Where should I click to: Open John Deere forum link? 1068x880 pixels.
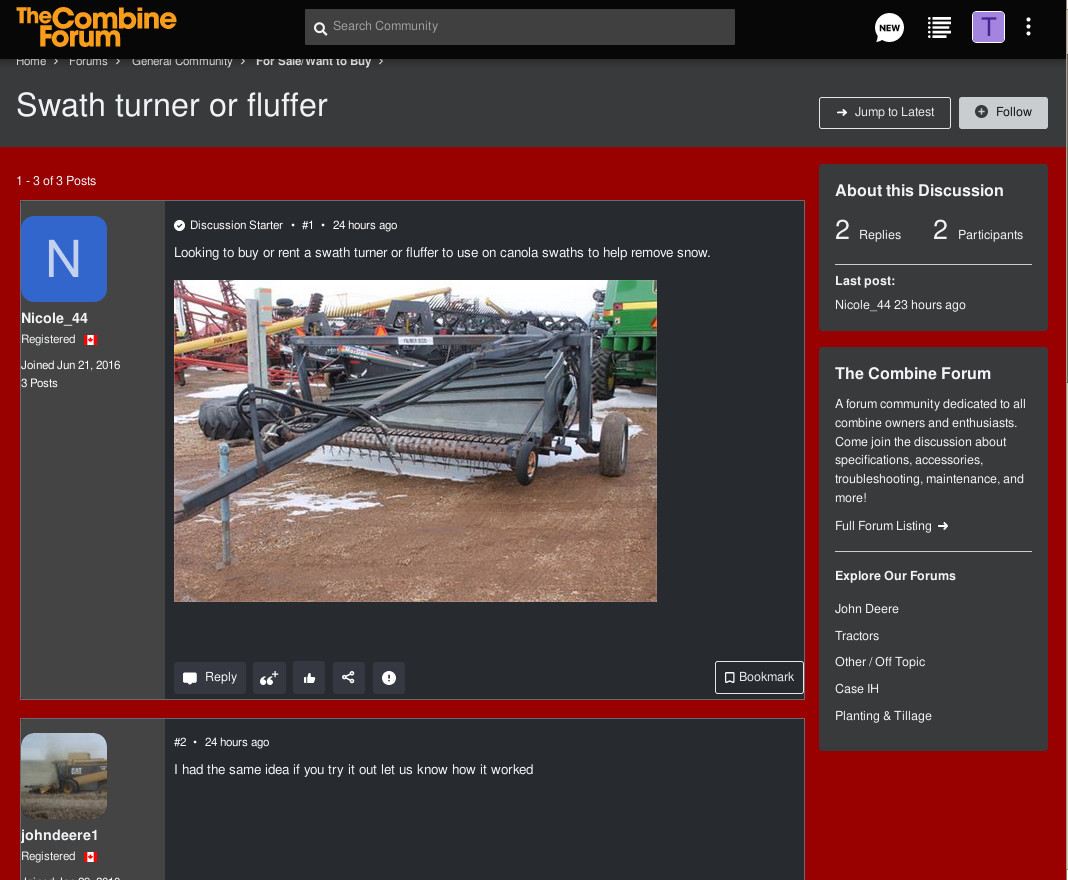click(x=866, y=609)
